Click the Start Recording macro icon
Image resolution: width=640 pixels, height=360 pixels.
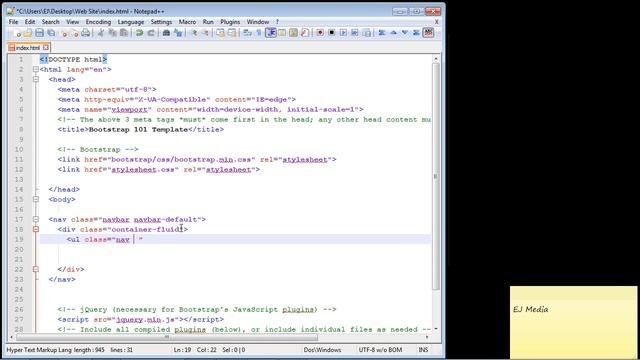coord(320,33)
